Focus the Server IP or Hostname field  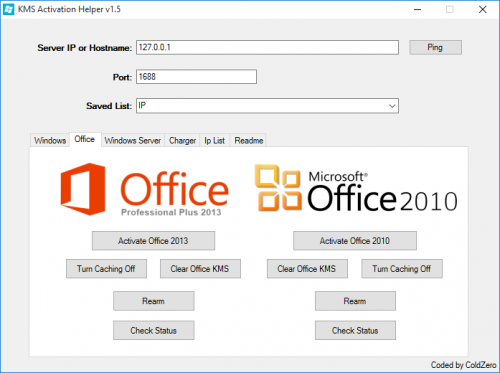point(267,47)
